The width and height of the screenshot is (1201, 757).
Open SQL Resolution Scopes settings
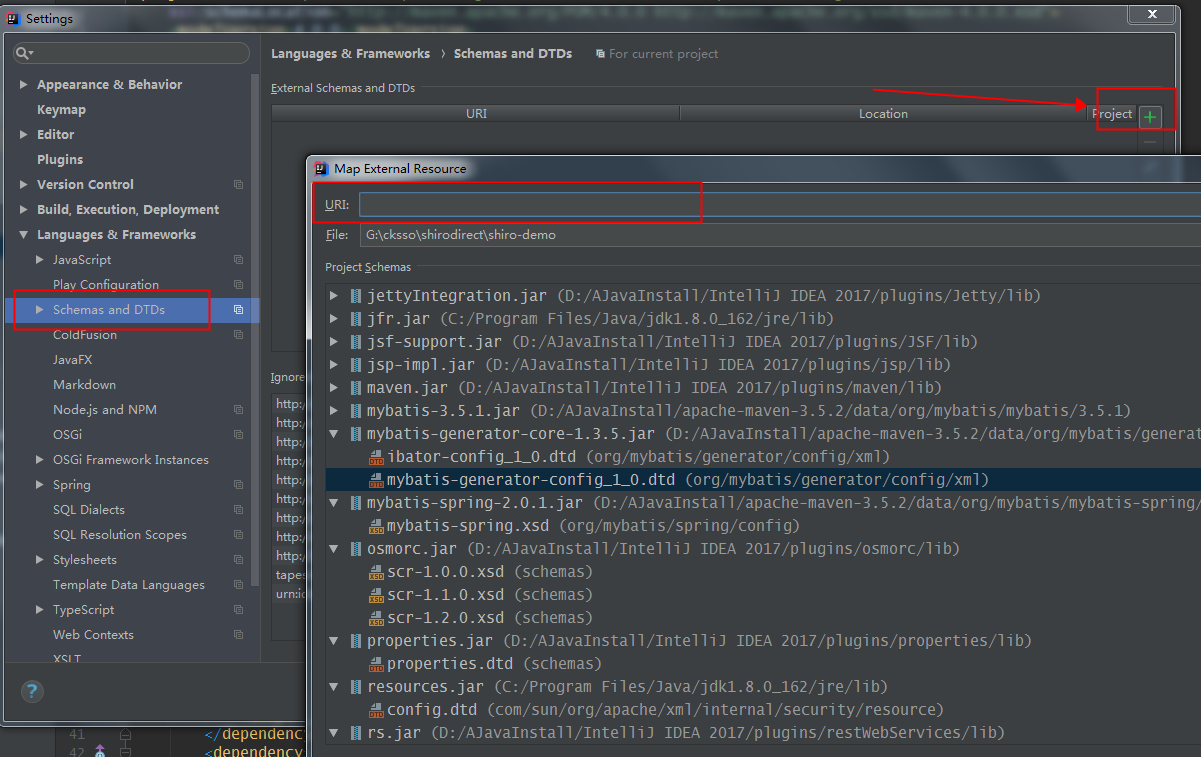coord(120,535)
